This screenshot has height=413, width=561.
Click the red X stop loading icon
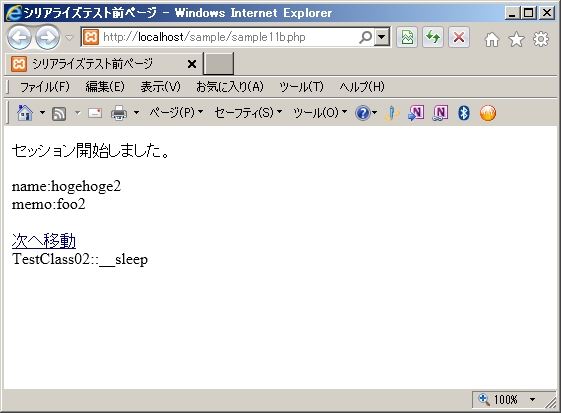coord(459,37)
